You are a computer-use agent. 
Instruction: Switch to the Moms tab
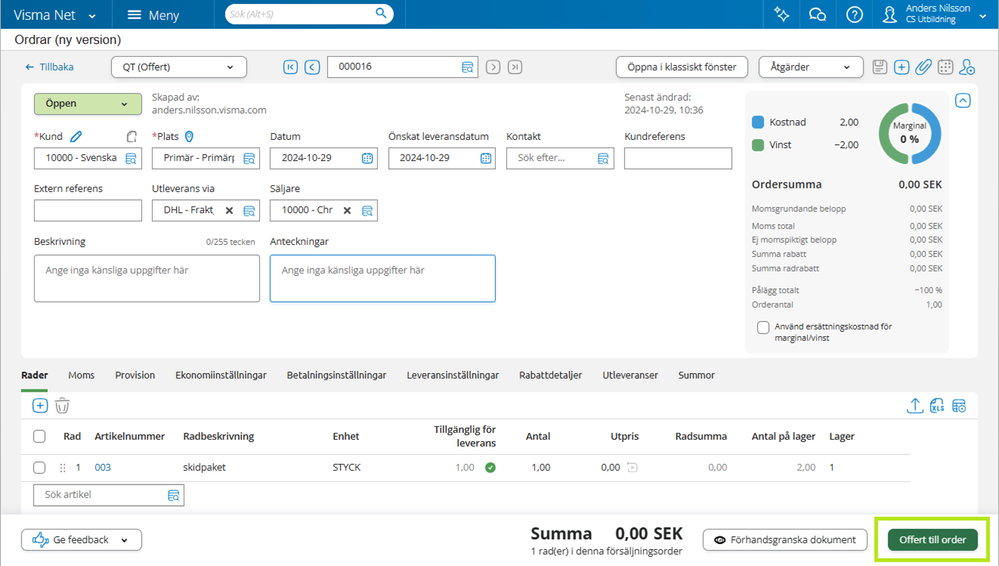pyautogui.click(x=81, y=375)
